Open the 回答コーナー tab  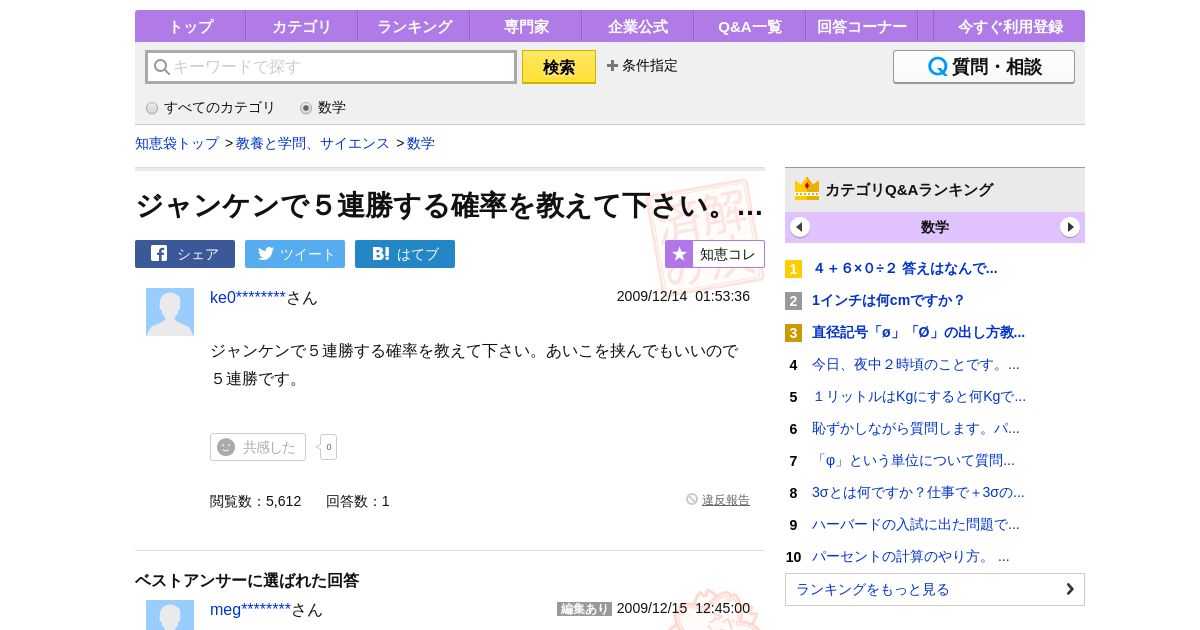[x=862, y=26]
